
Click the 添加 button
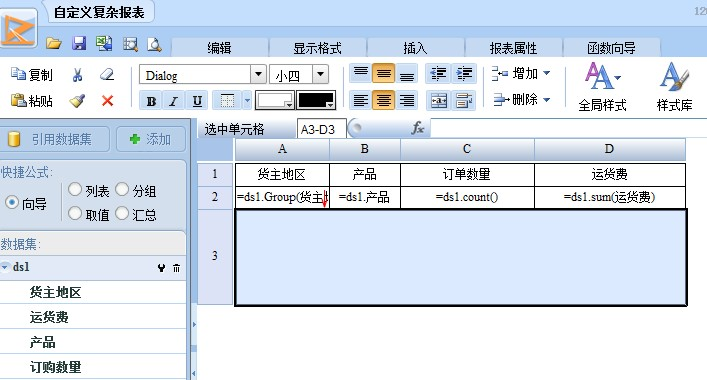(151, 139)
